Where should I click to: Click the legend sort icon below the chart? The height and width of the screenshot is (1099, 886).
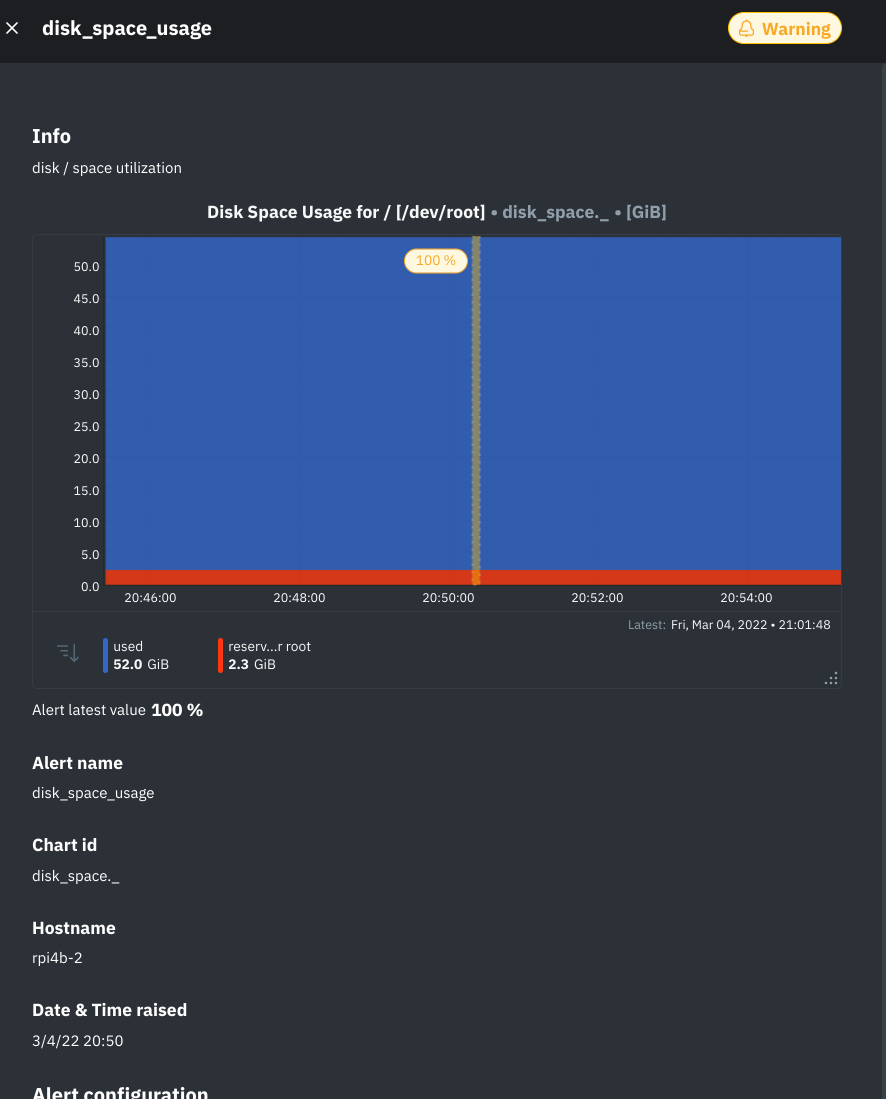(67, 652)
